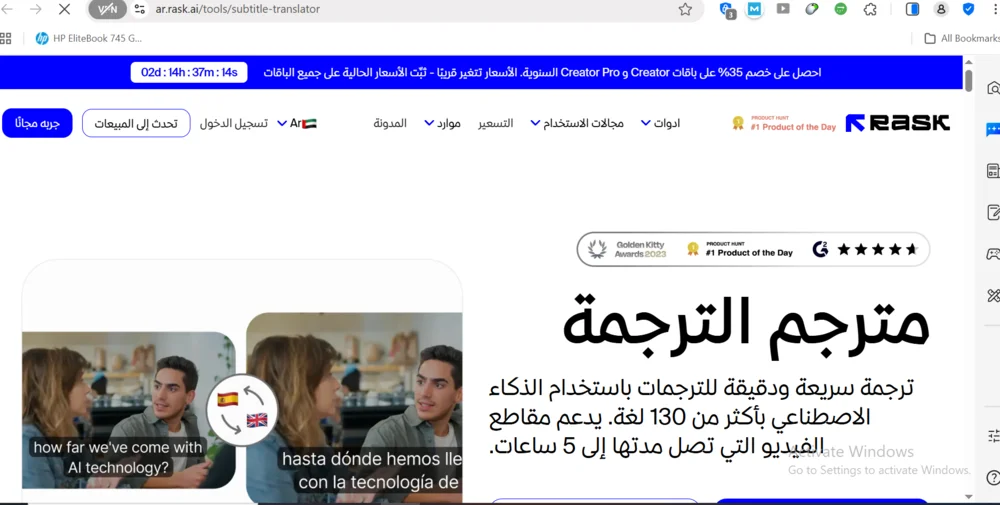Bookmark this page with the star icon
1000x505 pixels.
(685, 10)
